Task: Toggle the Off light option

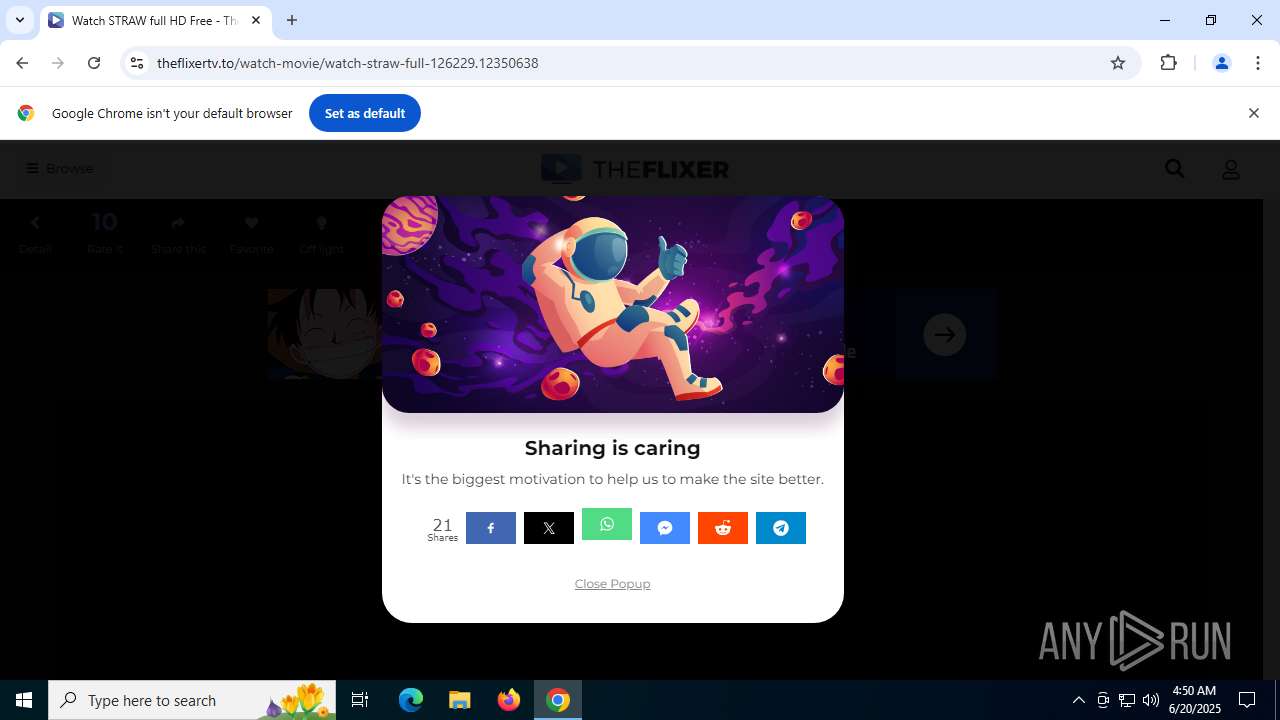Action: [x=321, y=235]
